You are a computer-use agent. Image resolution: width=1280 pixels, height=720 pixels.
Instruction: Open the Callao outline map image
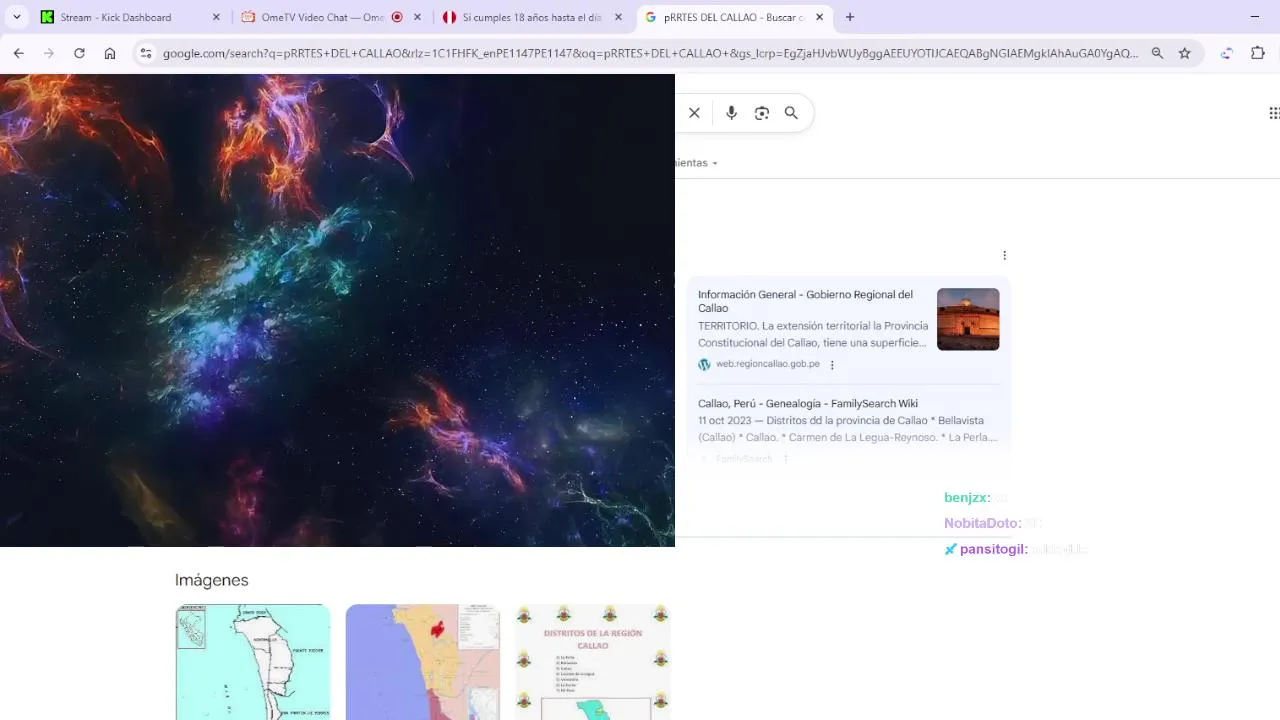pyautogui.click(x=253, y=662)
